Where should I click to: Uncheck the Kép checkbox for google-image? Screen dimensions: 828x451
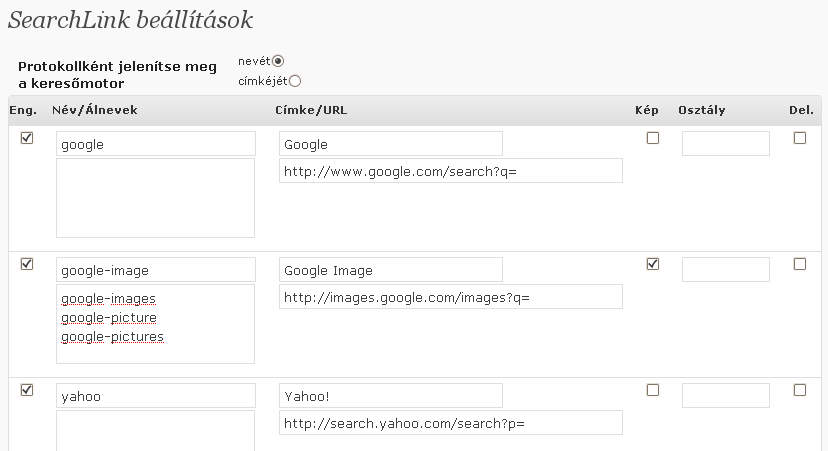653,264
